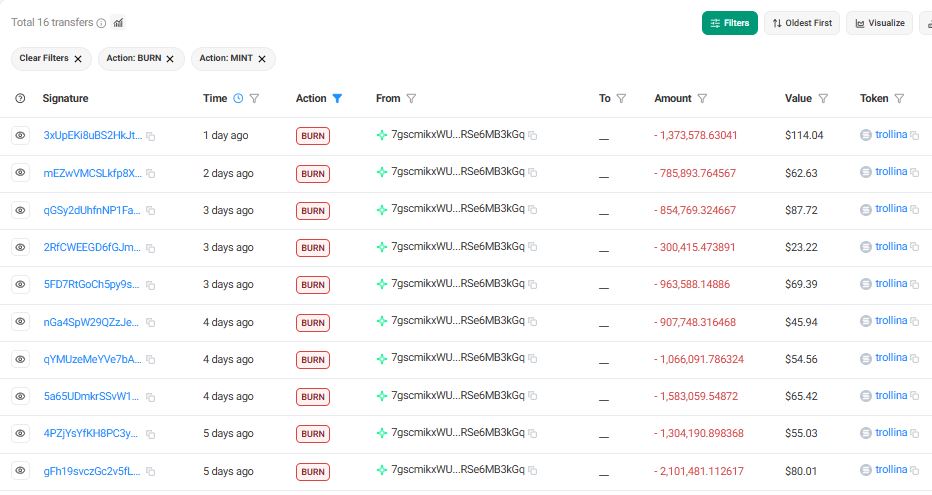Preview transaction qGSy2dUhfnNP1Fa with eye icon
Image resolution: width=932 pixels, height=495 pixels.
(x=20, y=210)
